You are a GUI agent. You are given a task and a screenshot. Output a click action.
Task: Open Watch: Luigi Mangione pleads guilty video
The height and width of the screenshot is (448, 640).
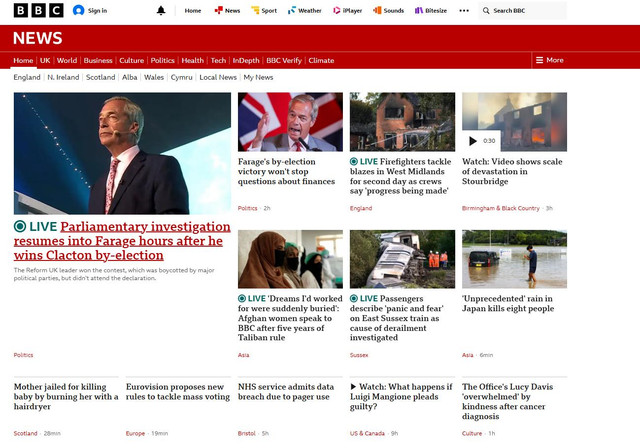401,397
